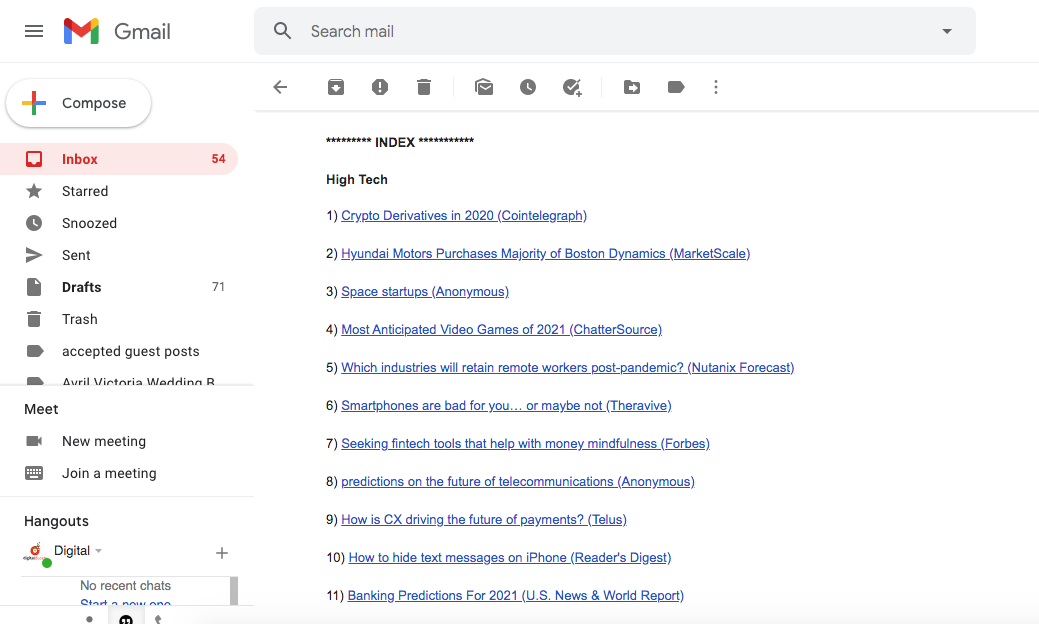Click the Gmail logo

tap(117, 31)
